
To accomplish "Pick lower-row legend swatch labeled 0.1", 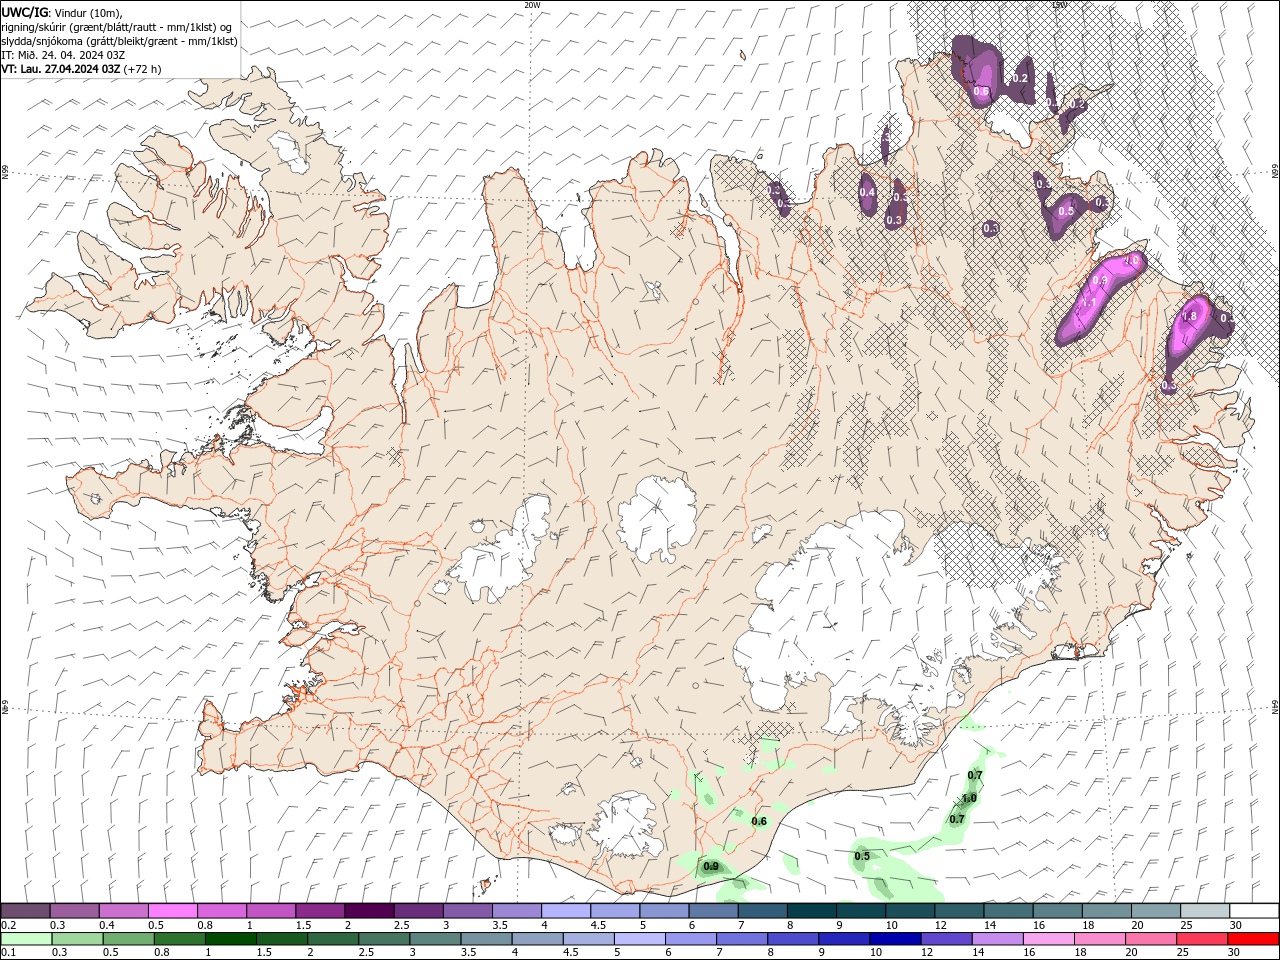I will pos(26,938).
